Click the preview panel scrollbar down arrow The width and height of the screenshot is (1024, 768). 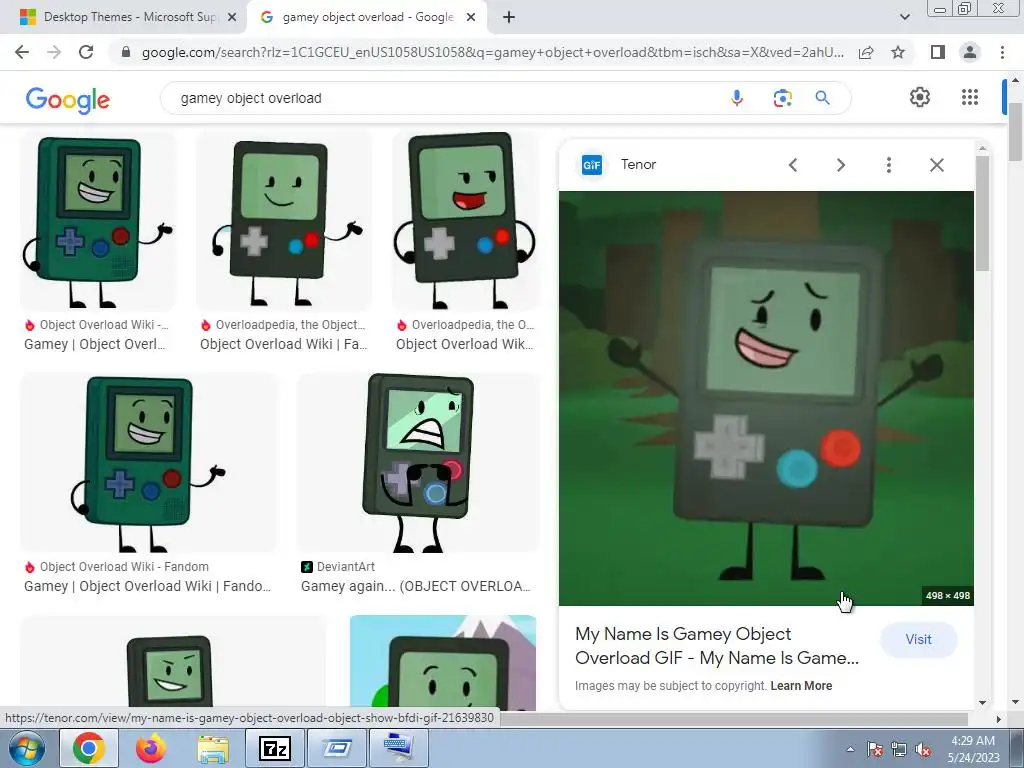pyautogui.click(x=982, y=703)
